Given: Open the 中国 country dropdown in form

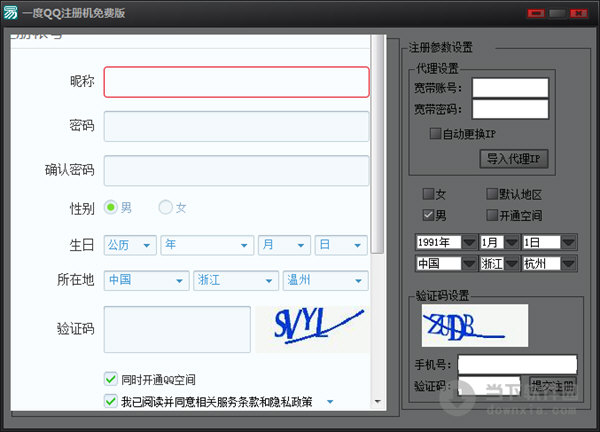Looking at the screenshot, I should [x=147, y=280].
